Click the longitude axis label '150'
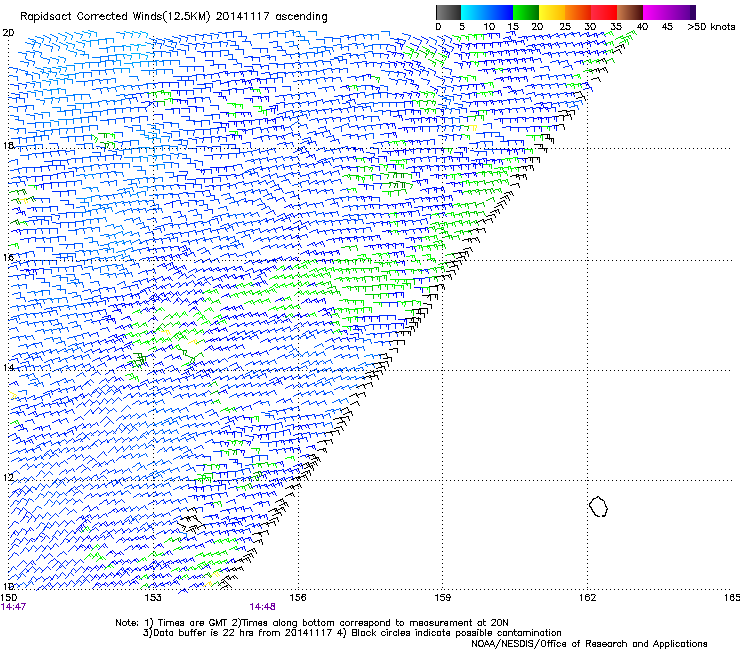This screenshot has width=740, height=650. pos(8,598)
